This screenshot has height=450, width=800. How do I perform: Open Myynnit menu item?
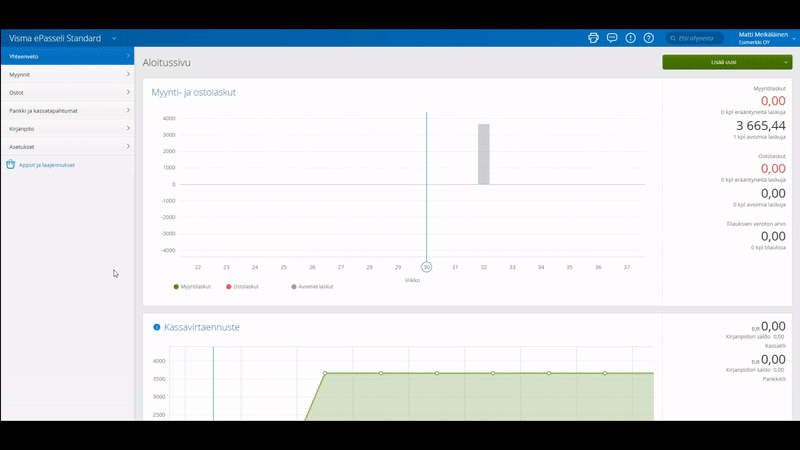pos(67,74)
